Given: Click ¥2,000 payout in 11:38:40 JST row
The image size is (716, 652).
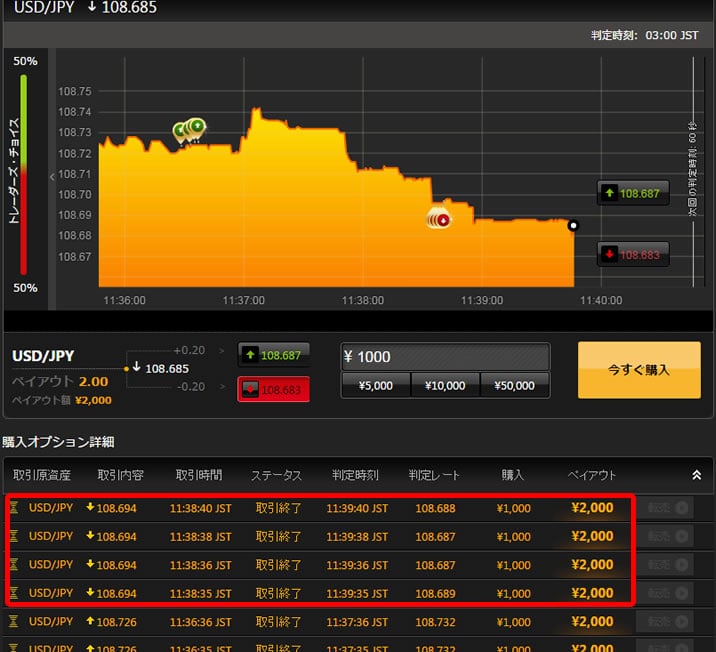Looking at the screenshot, I should coord(592,507).
